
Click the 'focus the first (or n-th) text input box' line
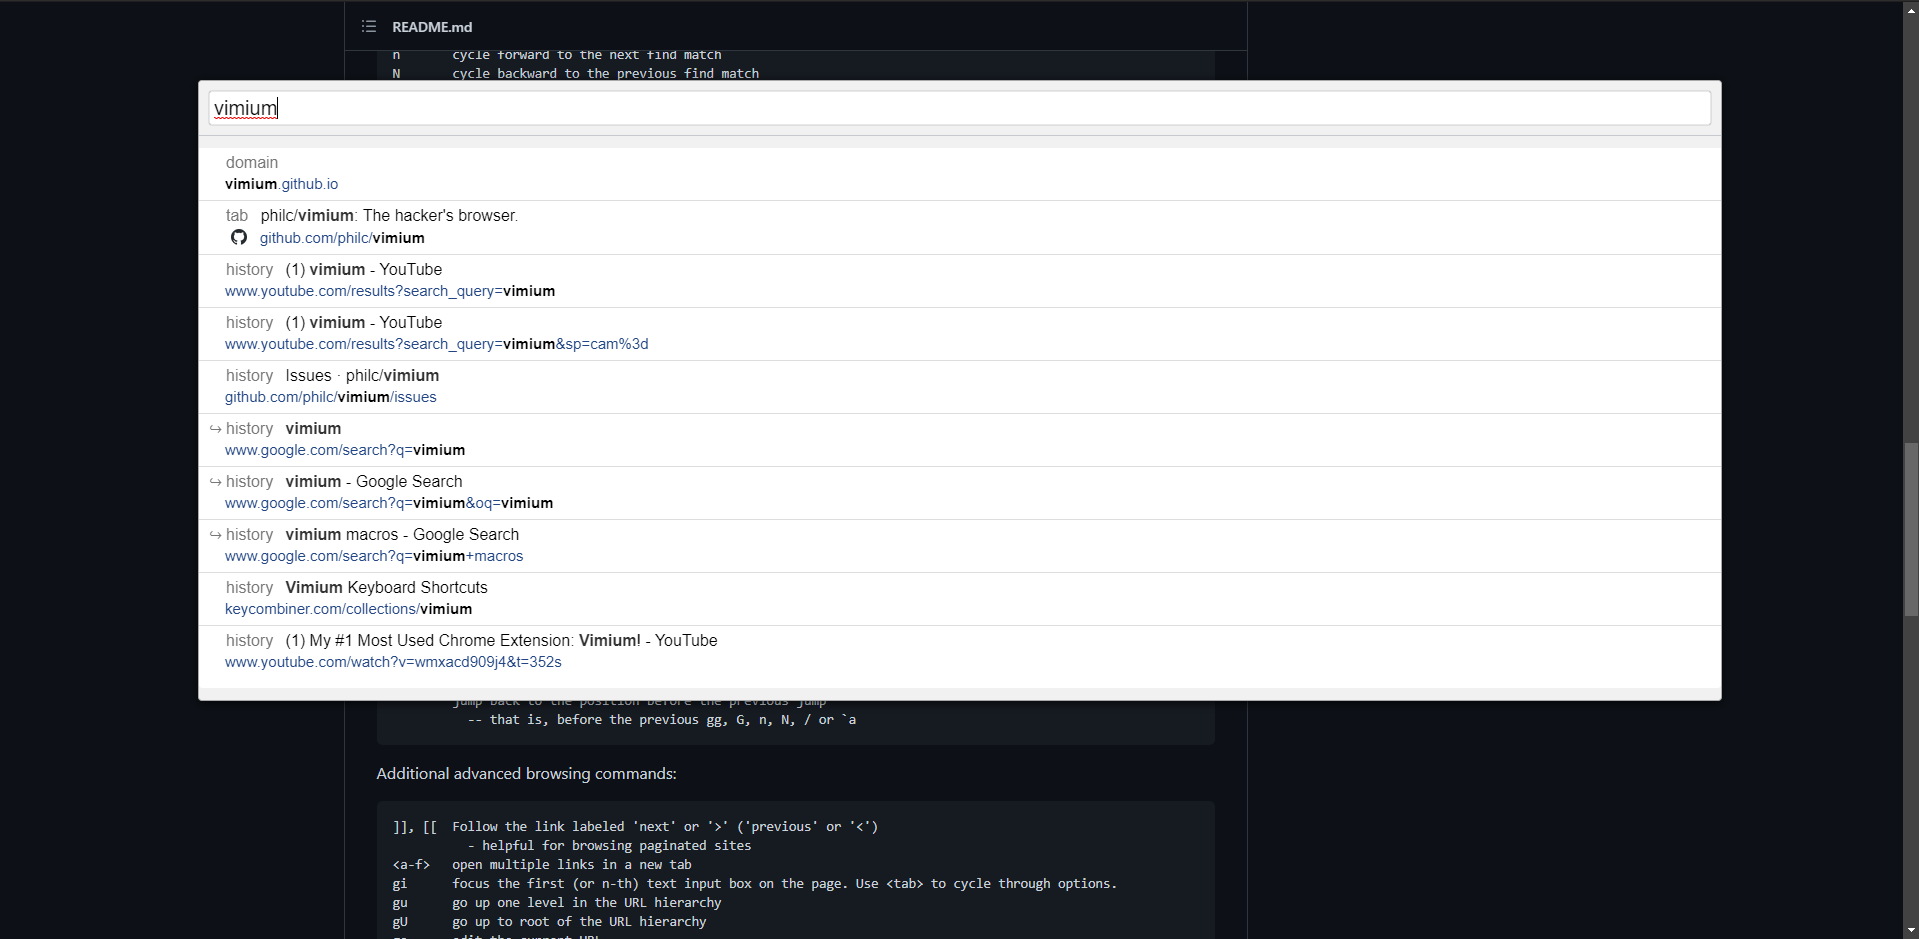[784, 884]
